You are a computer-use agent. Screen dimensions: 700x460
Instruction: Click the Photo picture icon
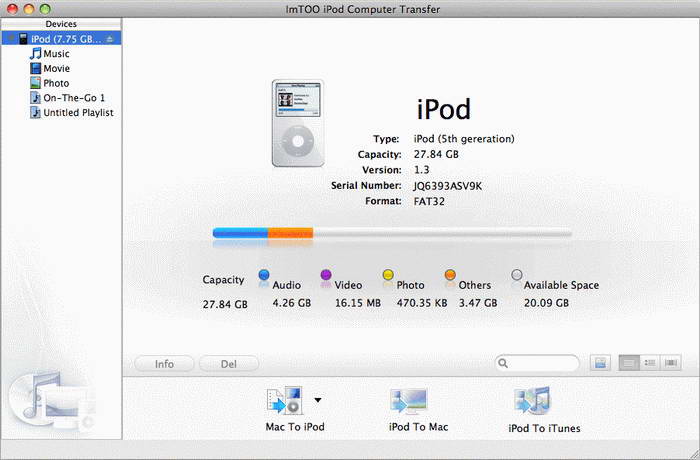[35, 83]
